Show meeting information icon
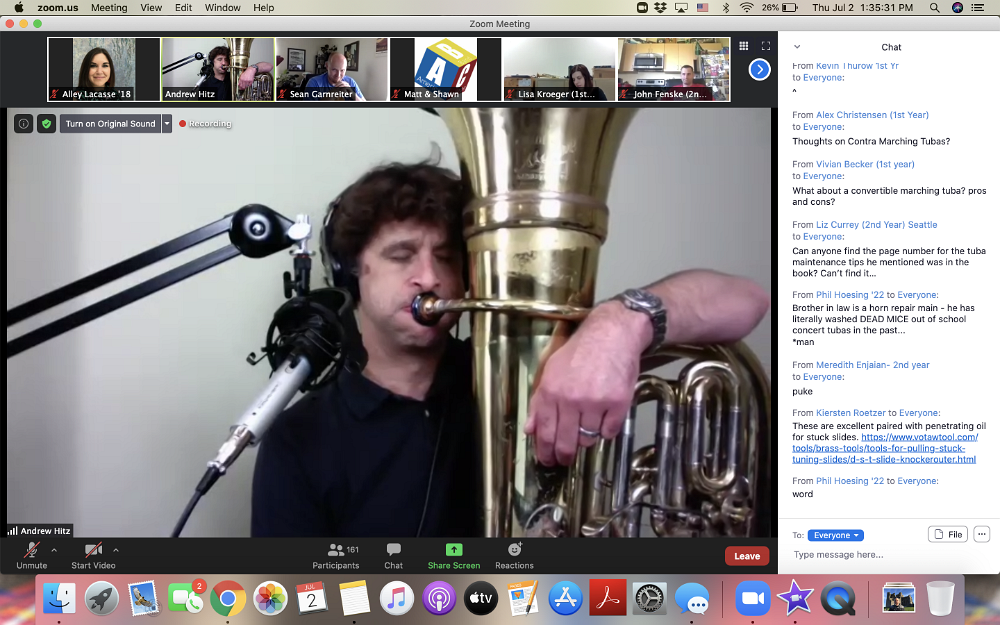The height and width of the screenshot is (625, 1000). [24, 124]
